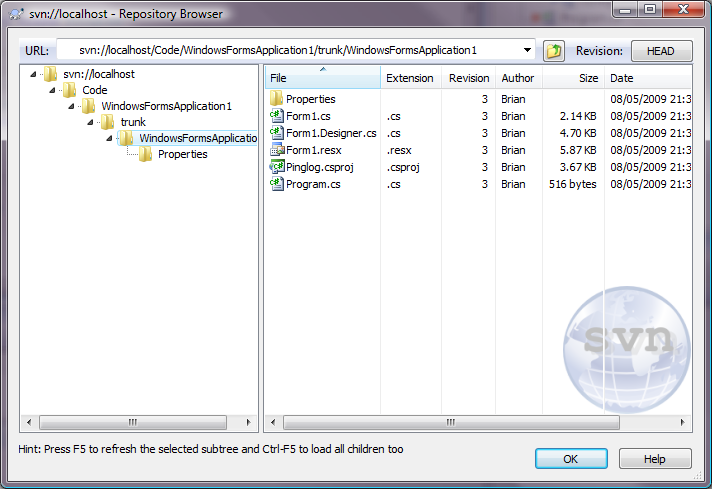Click the TortoiseSVN icon in the title bar
The height and width of the screenshot is (489, 712).
click(x=16, y=14)
